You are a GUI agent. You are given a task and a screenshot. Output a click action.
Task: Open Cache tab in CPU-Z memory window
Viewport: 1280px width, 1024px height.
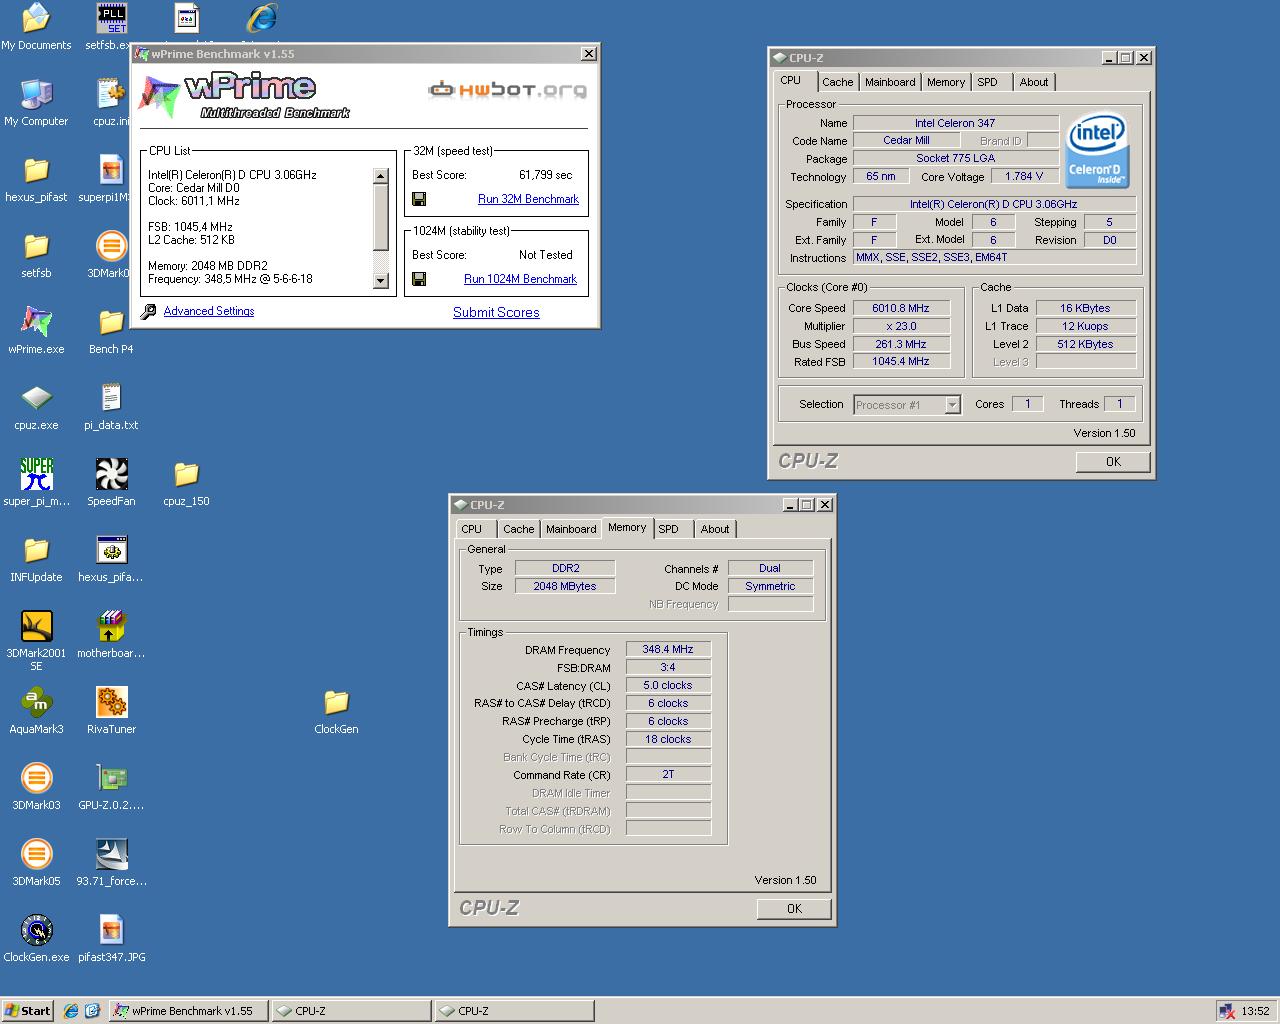pyautogui.click(x=519, y=530)
